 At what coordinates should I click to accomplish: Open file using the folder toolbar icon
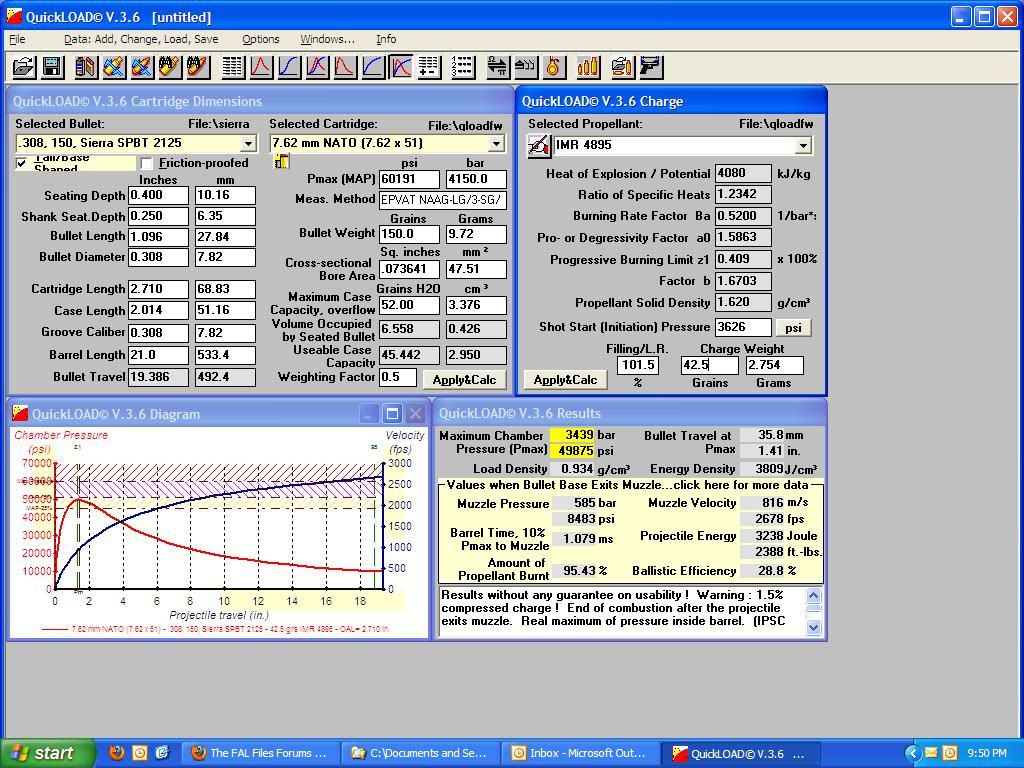click(x=23, y=67)
